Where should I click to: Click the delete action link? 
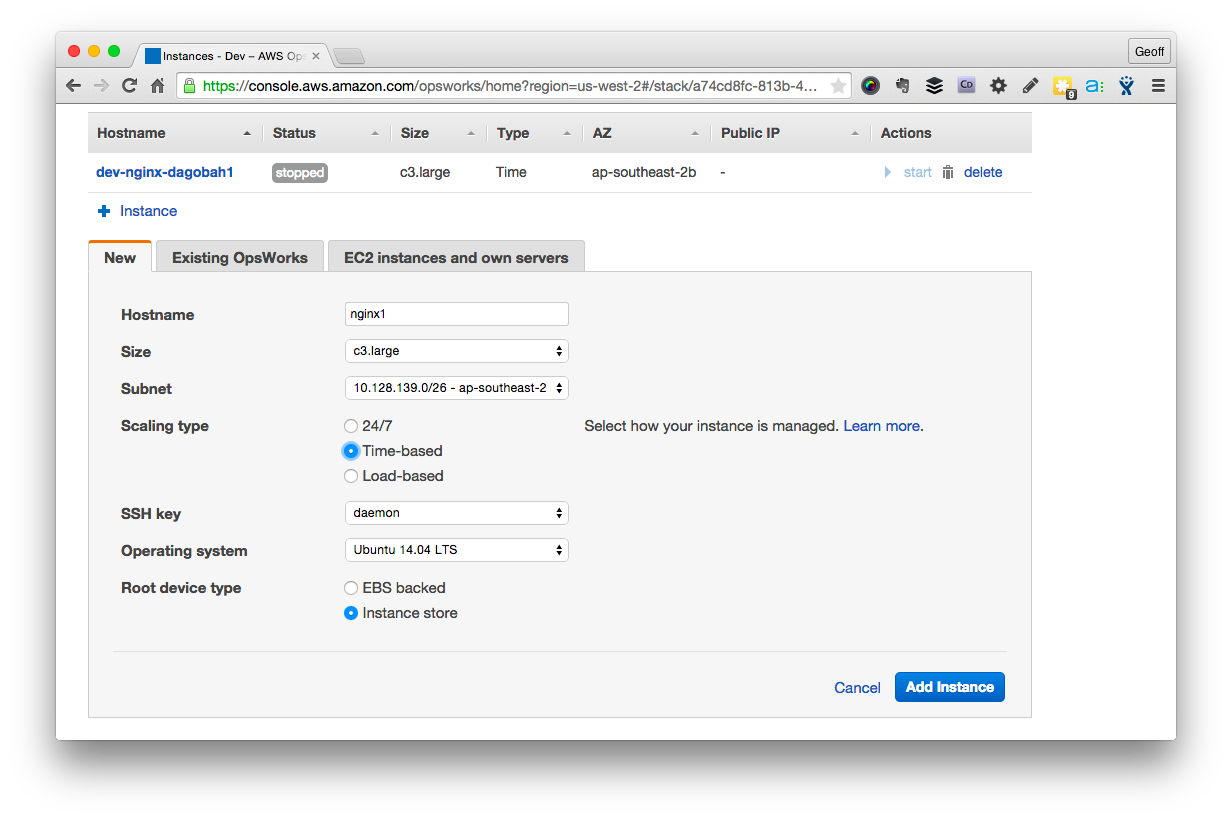click(983, 172)
